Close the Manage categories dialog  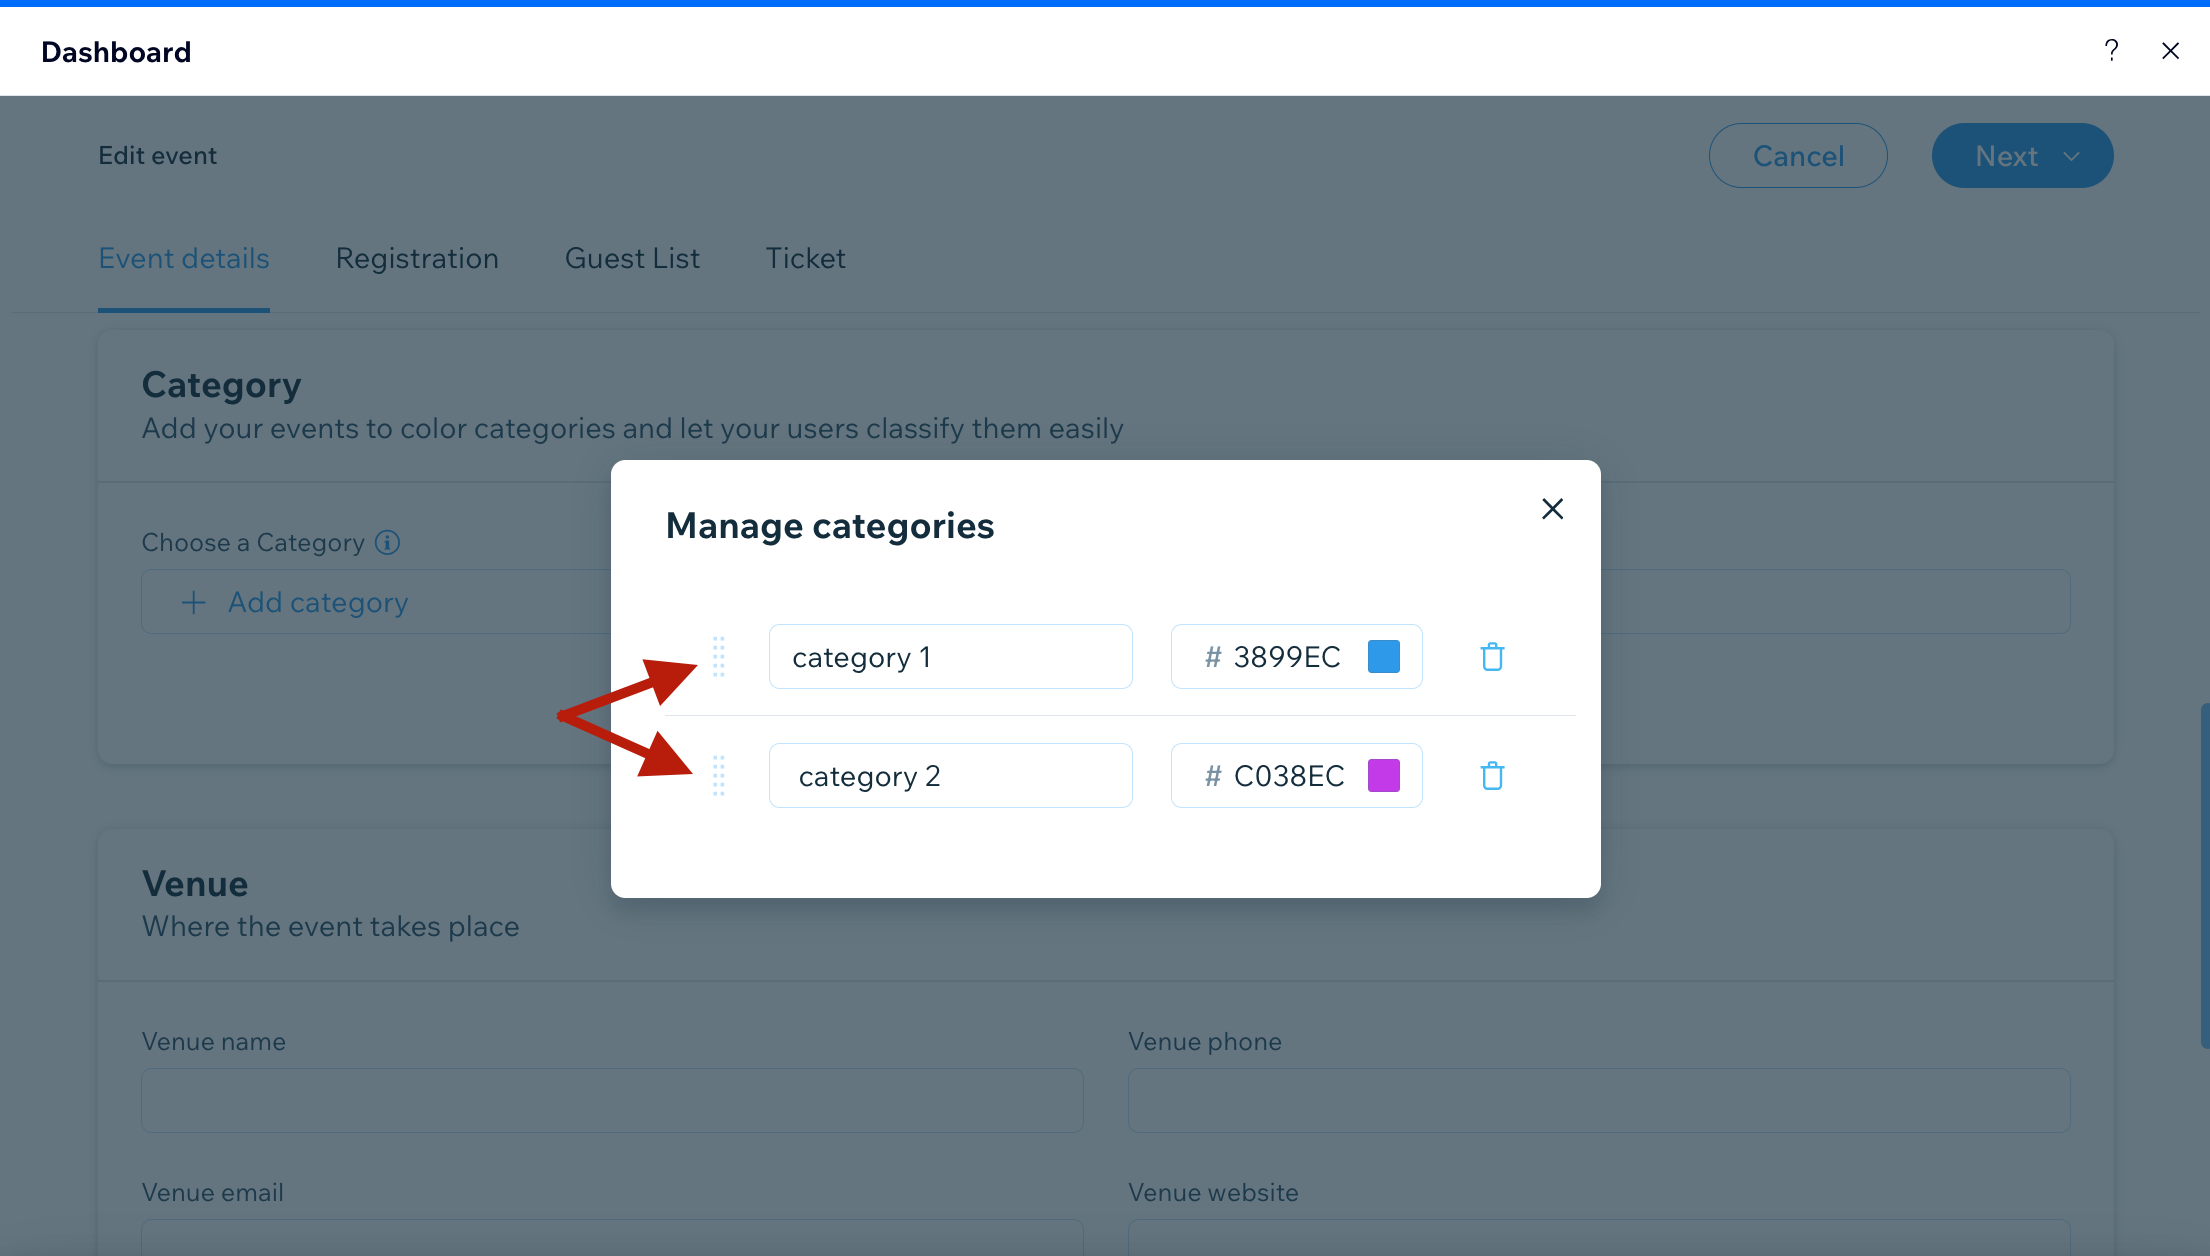tap(1552, 509)
